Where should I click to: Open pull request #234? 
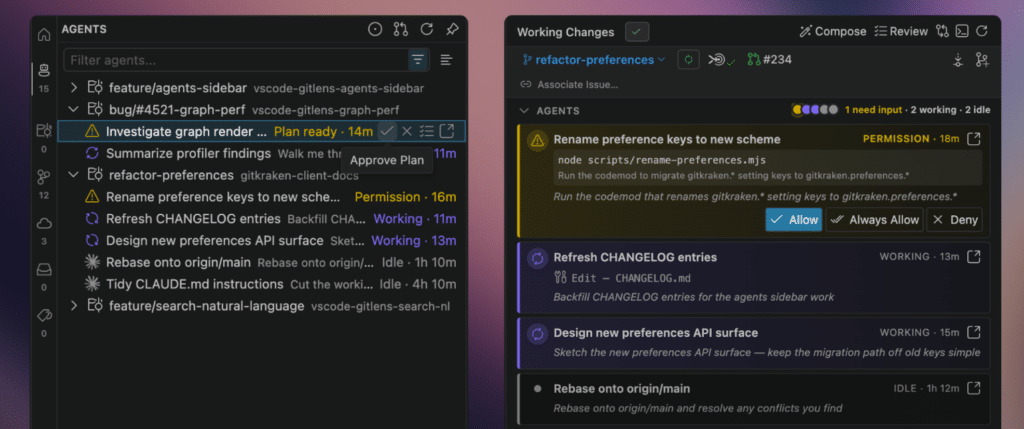pos(769,60)
